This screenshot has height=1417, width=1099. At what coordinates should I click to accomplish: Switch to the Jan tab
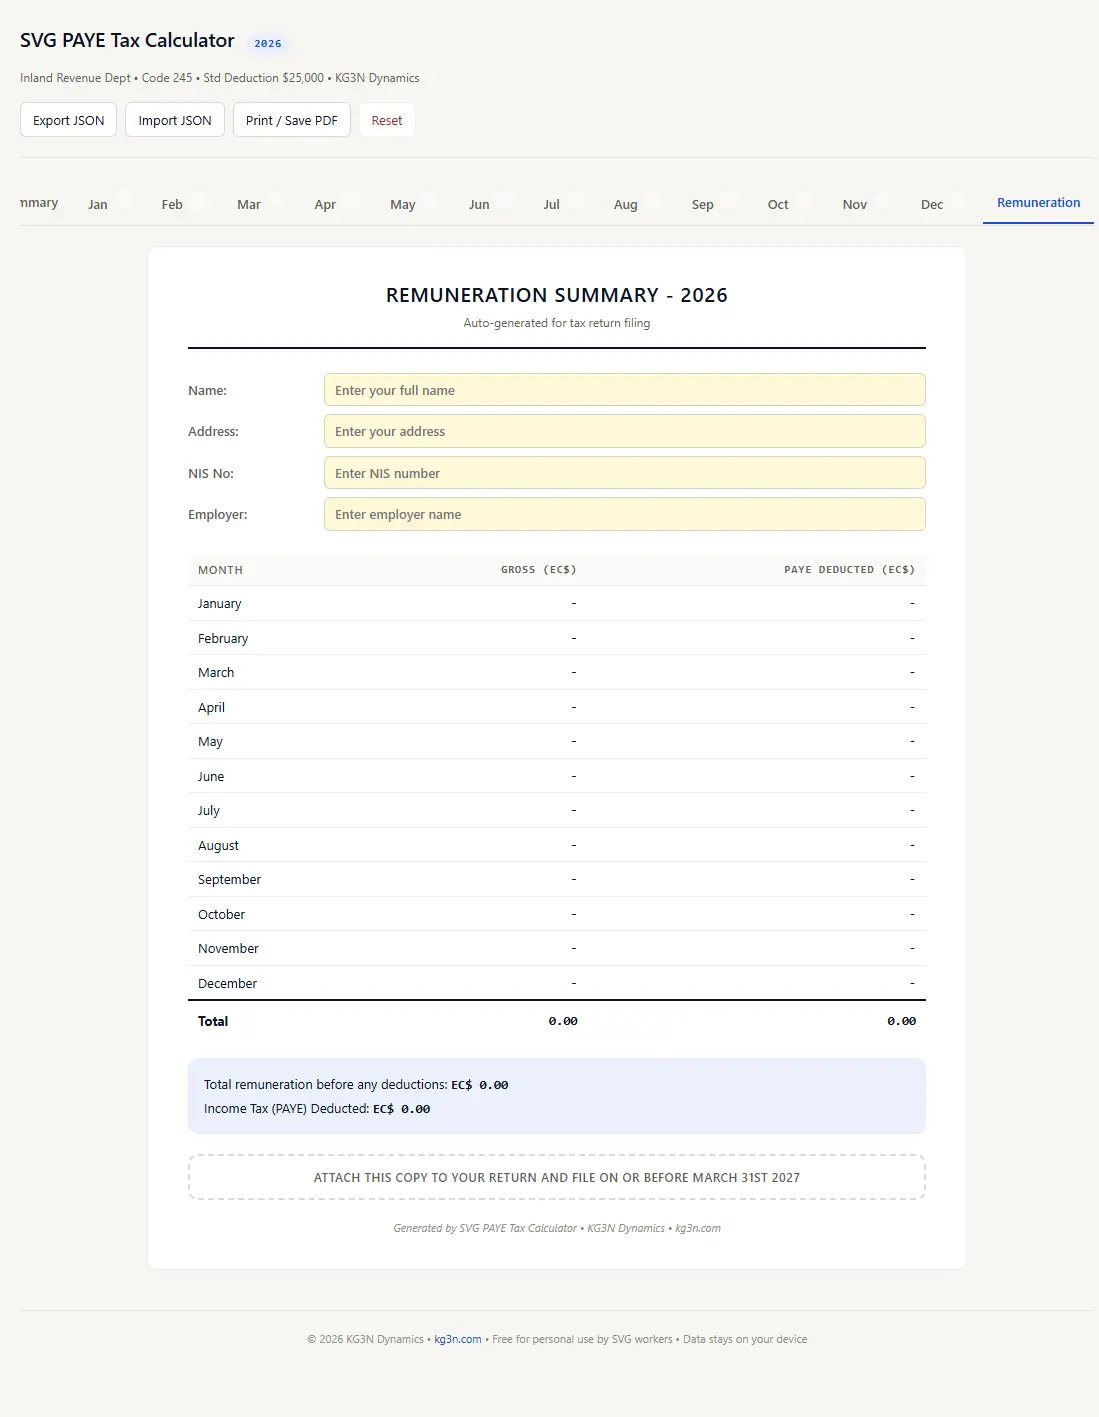click(98, 204)
